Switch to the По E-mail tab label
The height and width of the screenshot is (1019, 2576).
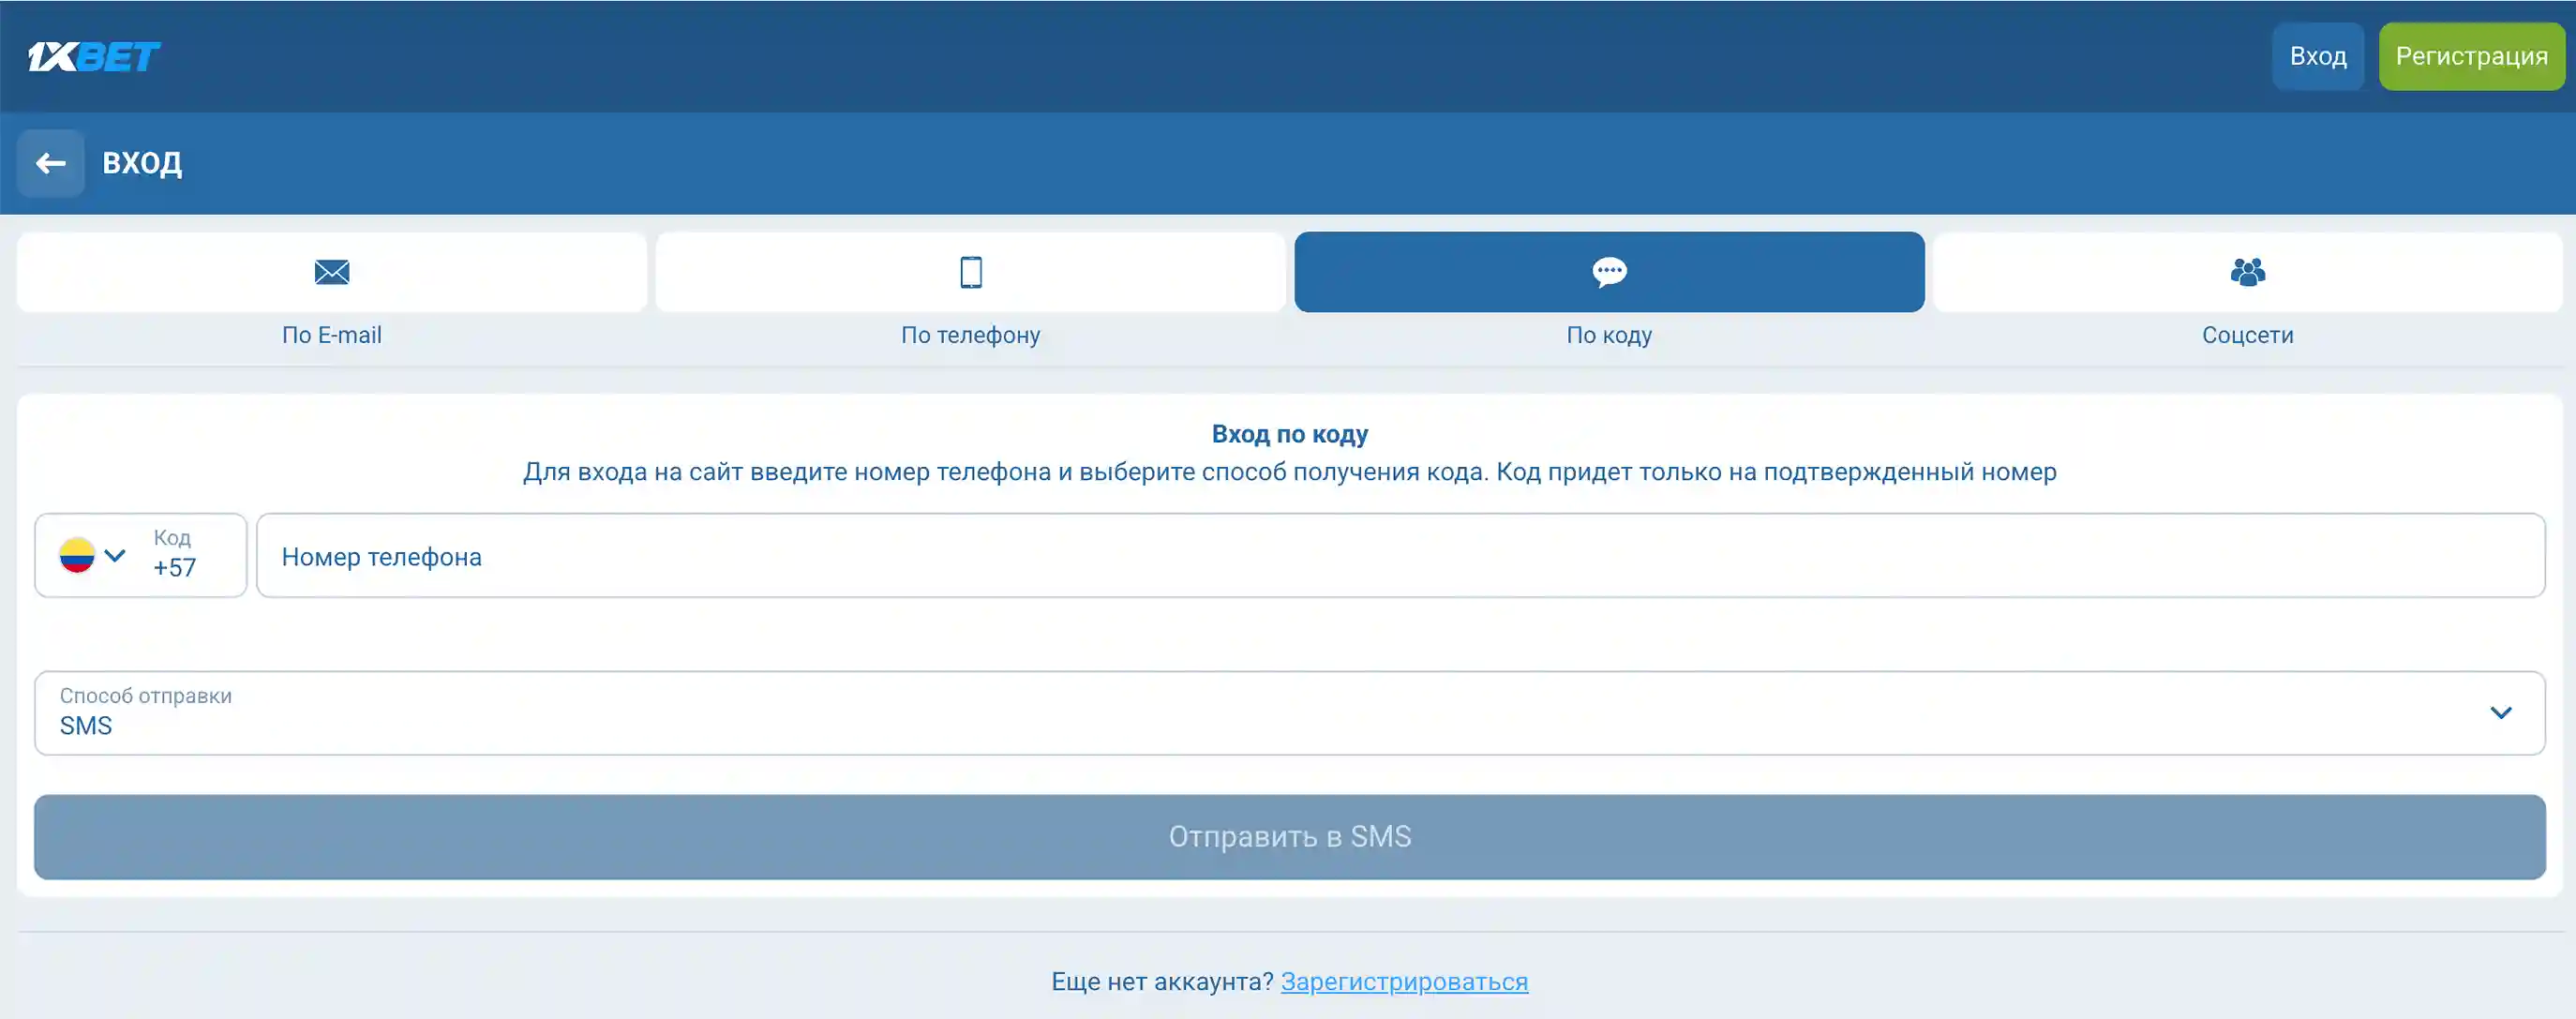click(x=332, y=335)
